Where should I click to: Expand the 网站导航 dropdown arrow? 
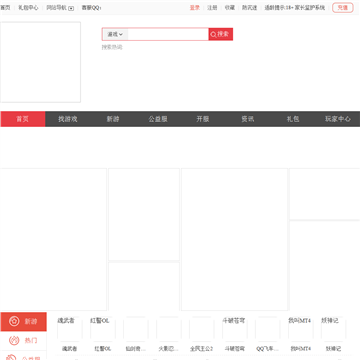click(x=71, y=8)
